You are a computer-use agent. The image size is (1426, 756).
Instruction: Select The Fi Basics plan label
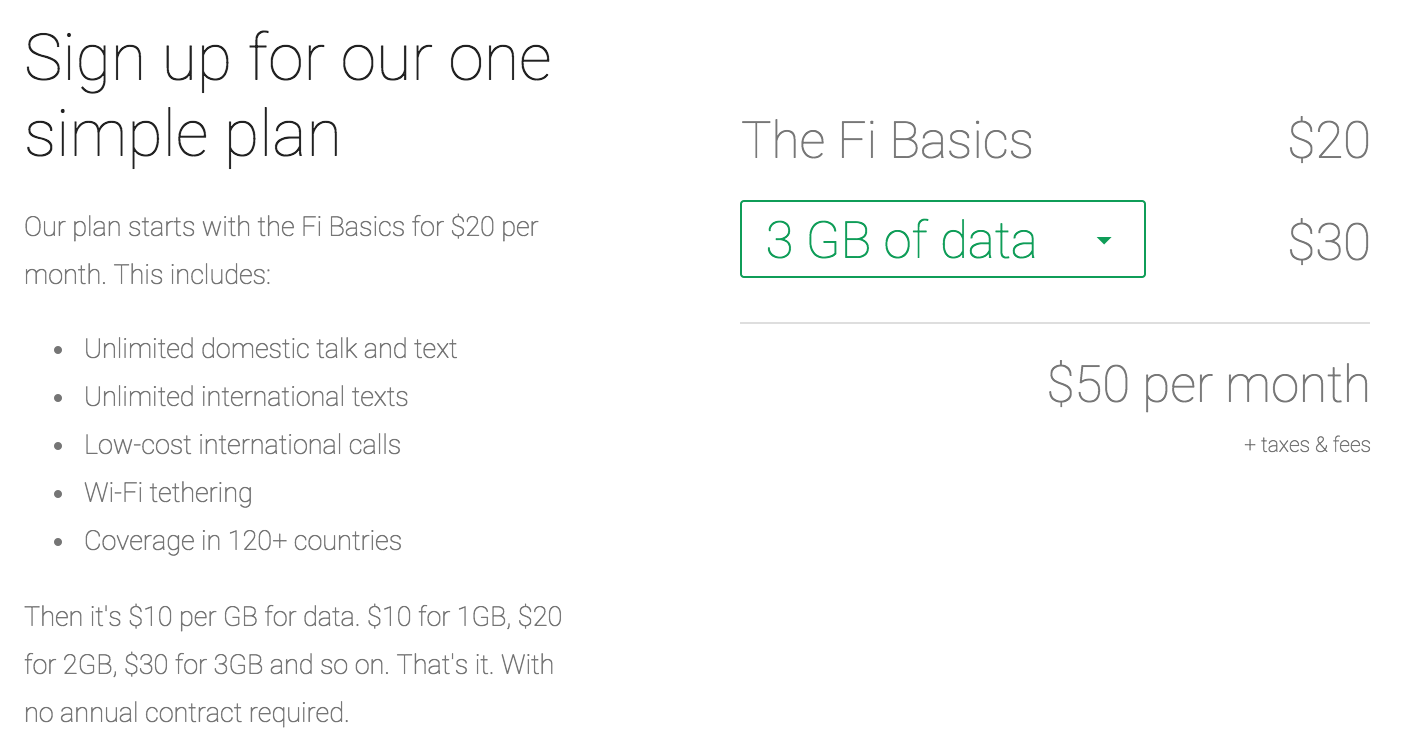tap(887, 140)
